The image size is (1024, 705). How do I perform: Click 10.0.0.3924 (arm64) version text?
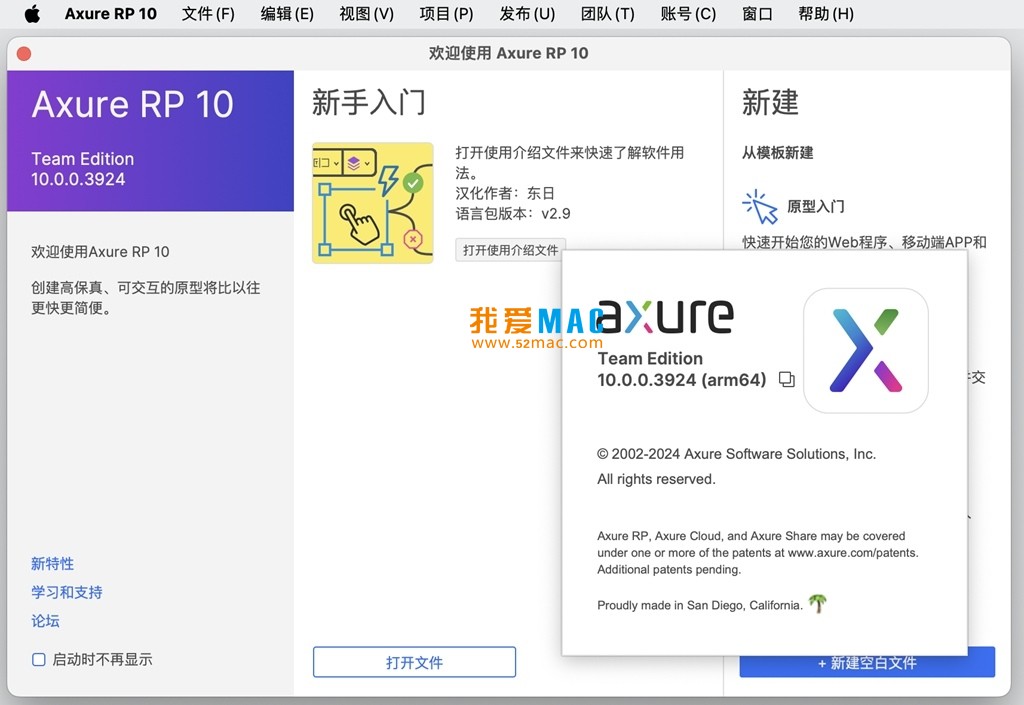pyautogui.click(x=681, y=380)
